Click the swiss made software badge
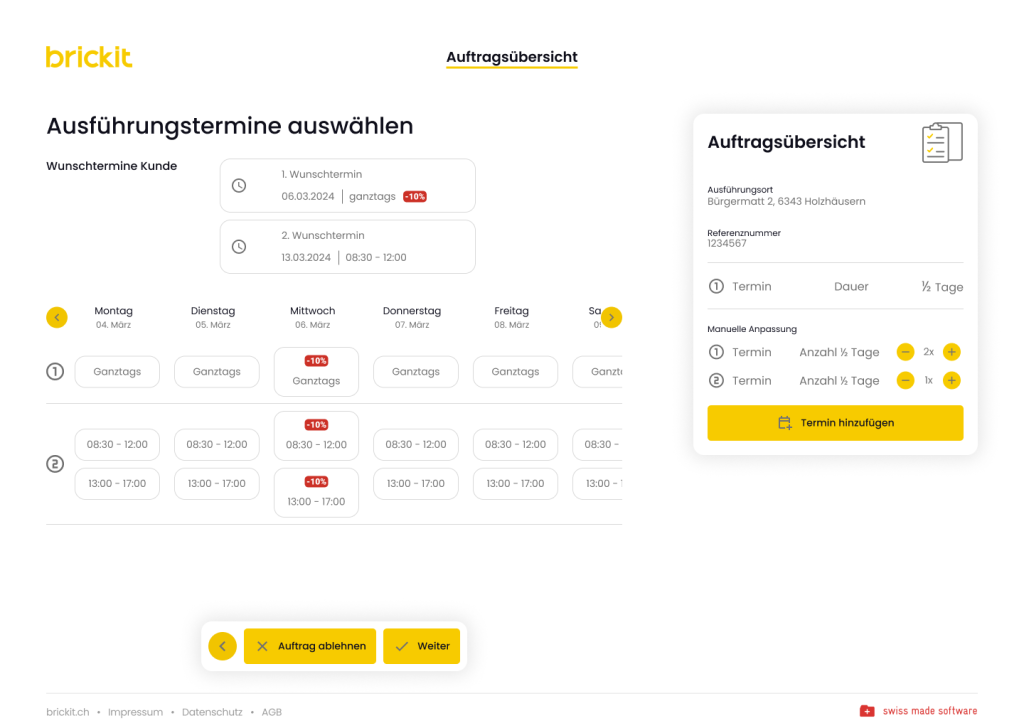Image resolution: width=1024 pixels, height=728 pixels. [918, 711]
